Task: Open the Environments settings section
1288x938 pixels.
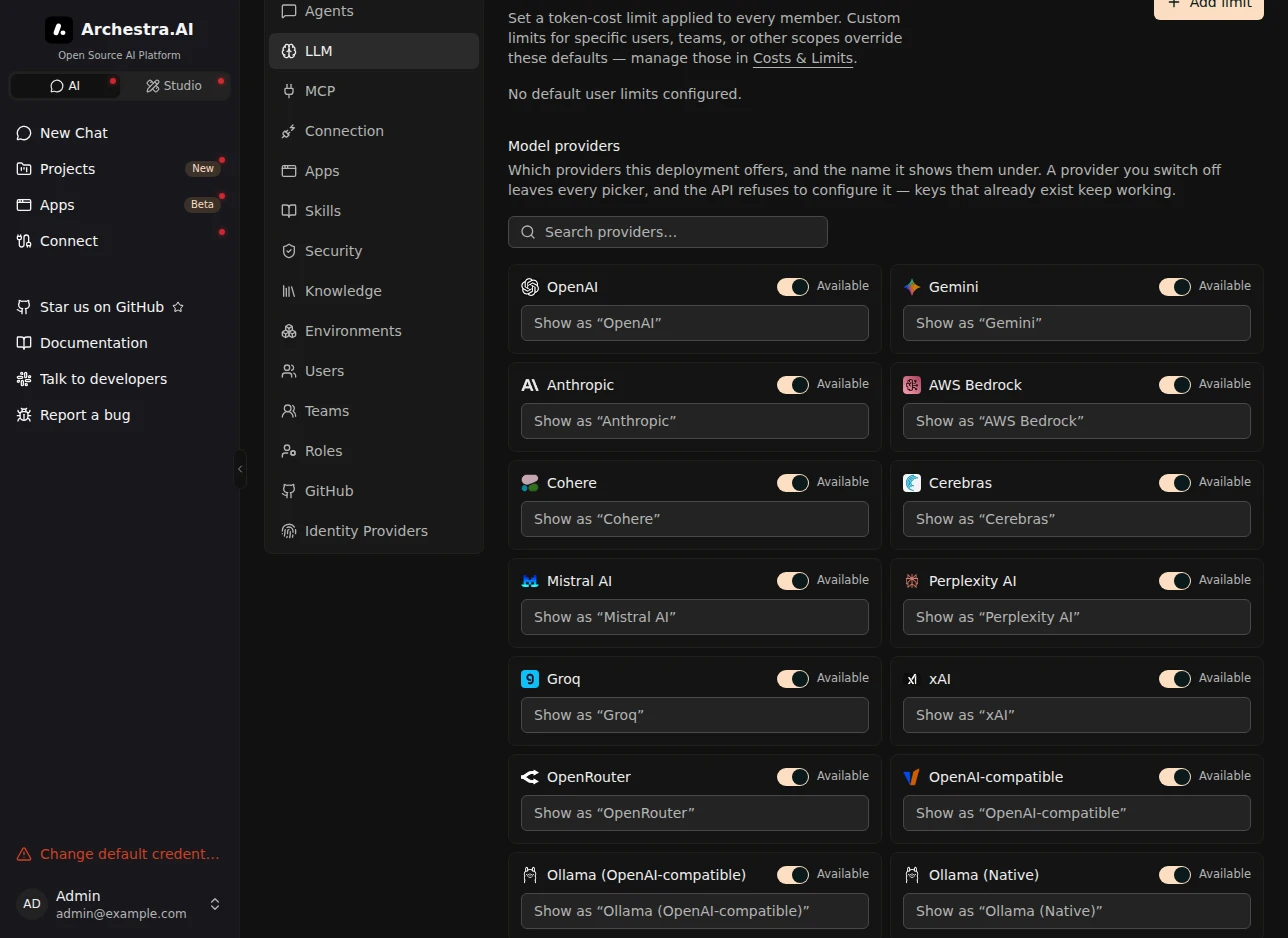Action: (x=374, y=331)
